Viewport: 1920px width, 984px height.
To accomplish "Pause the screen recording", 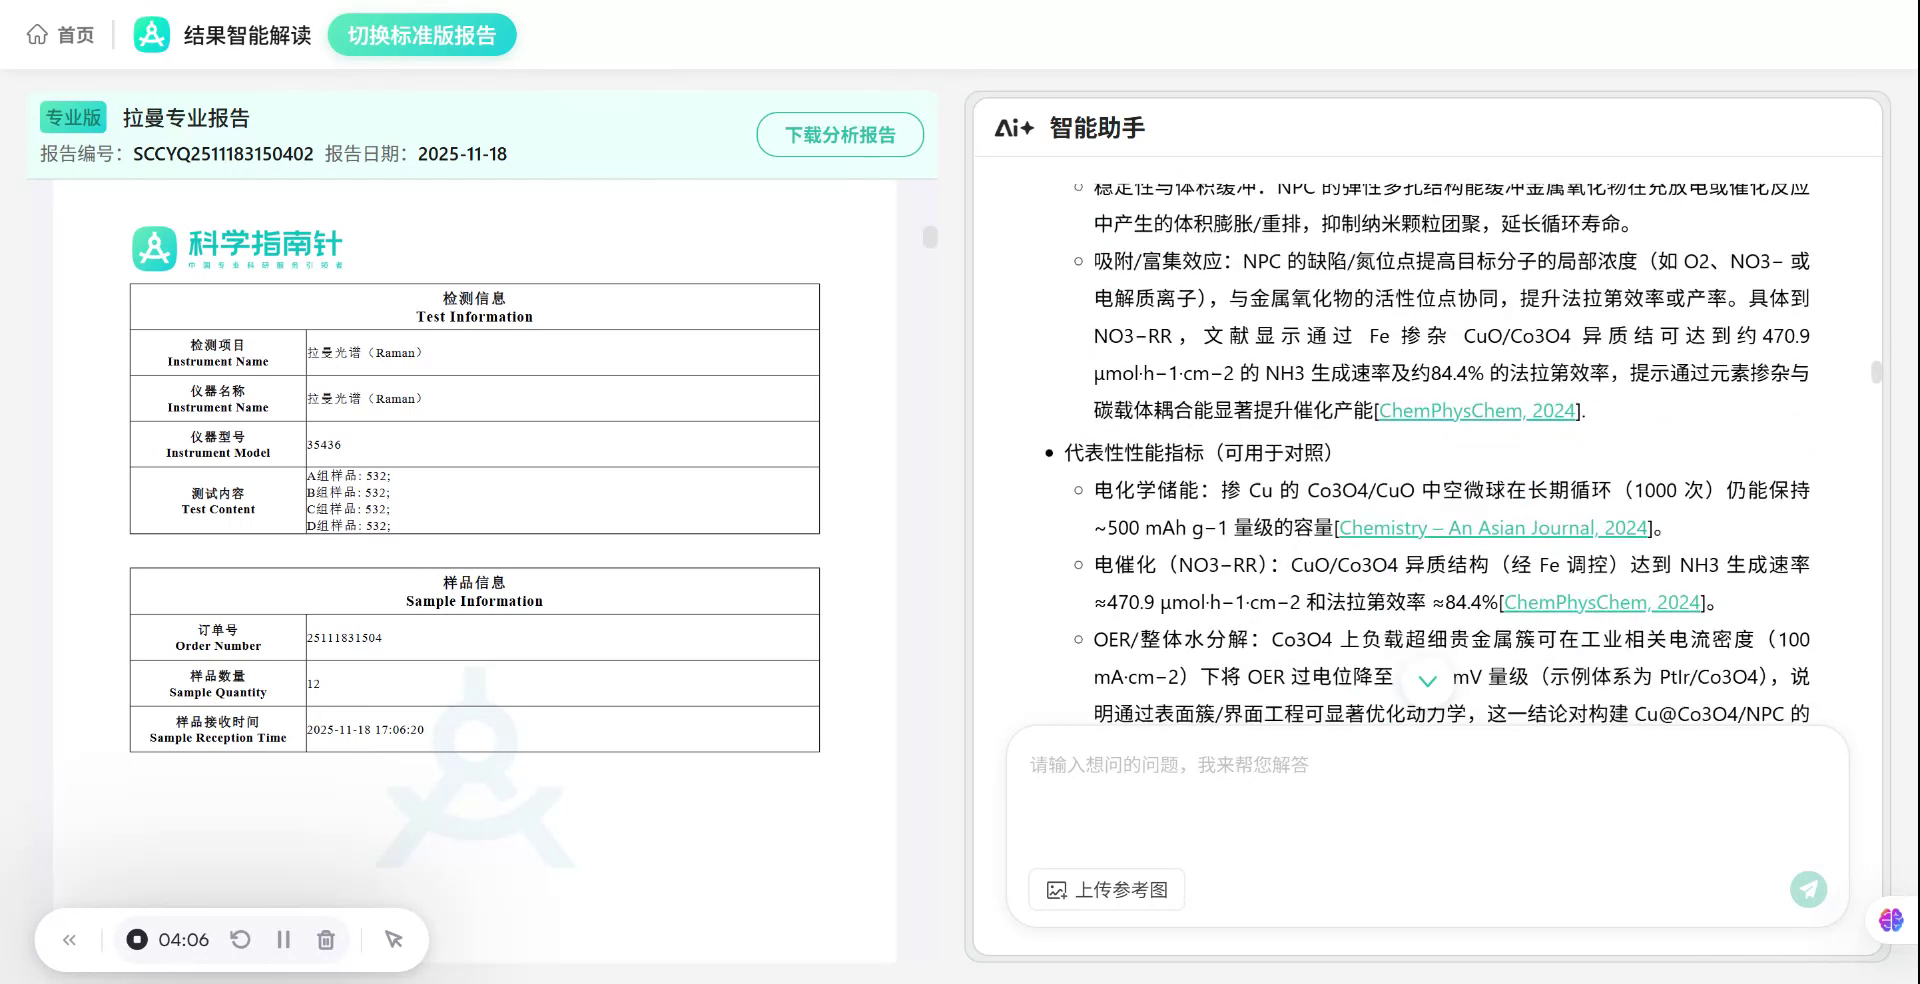I will click(x=283, y=939).
